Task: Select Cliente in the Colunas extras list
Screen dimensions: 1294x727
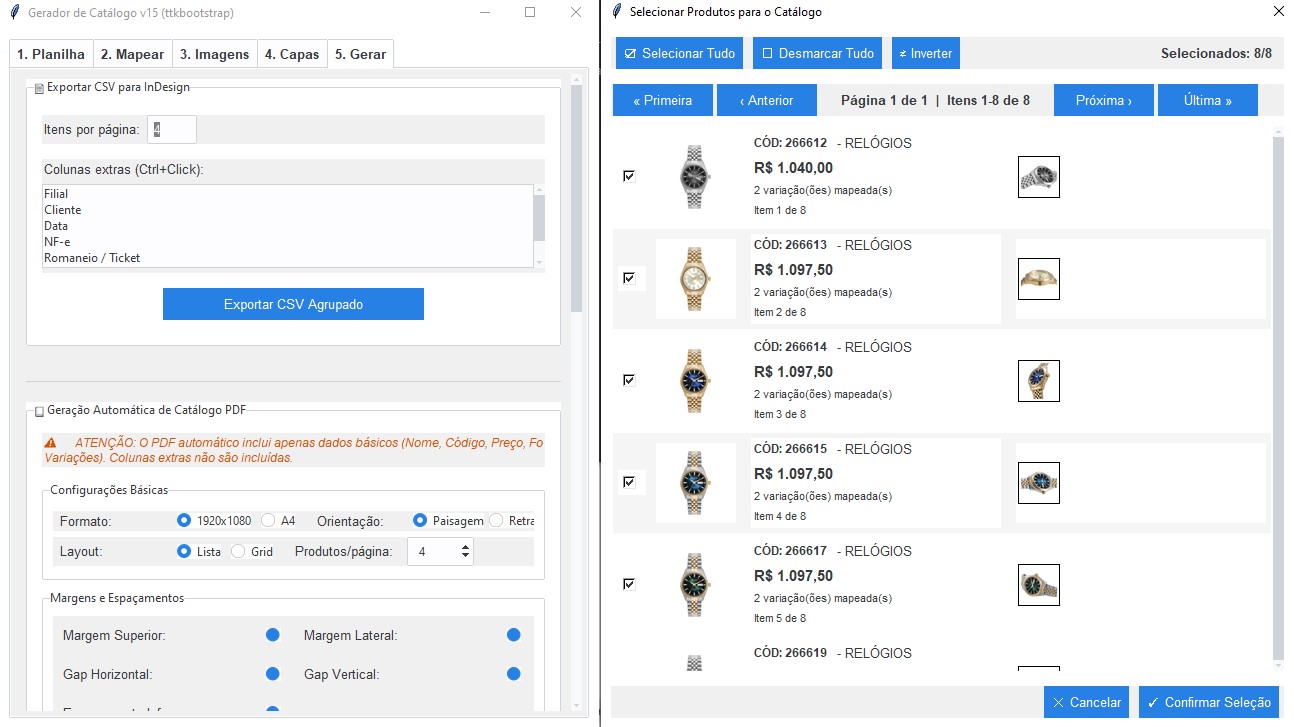Action: click(x=63, y=209)
